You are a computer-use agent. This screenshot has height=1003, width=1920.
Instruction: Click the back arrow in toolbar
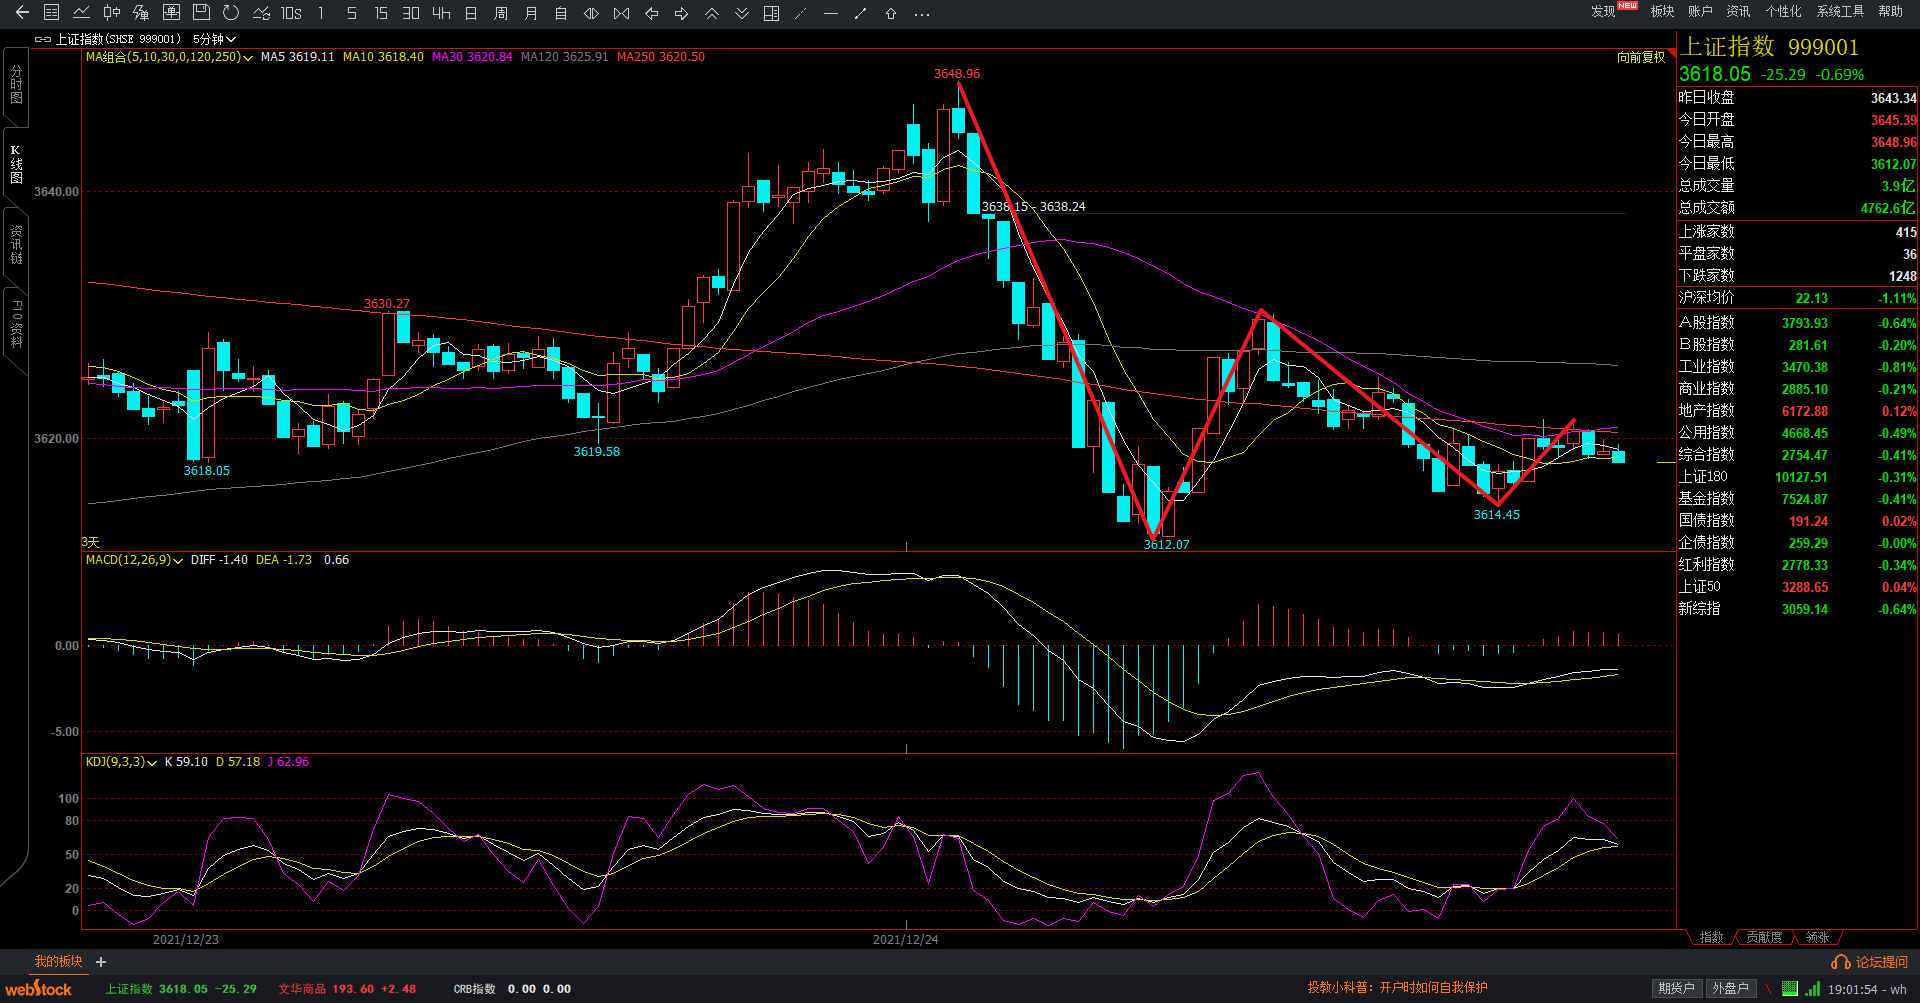point(22,13)
